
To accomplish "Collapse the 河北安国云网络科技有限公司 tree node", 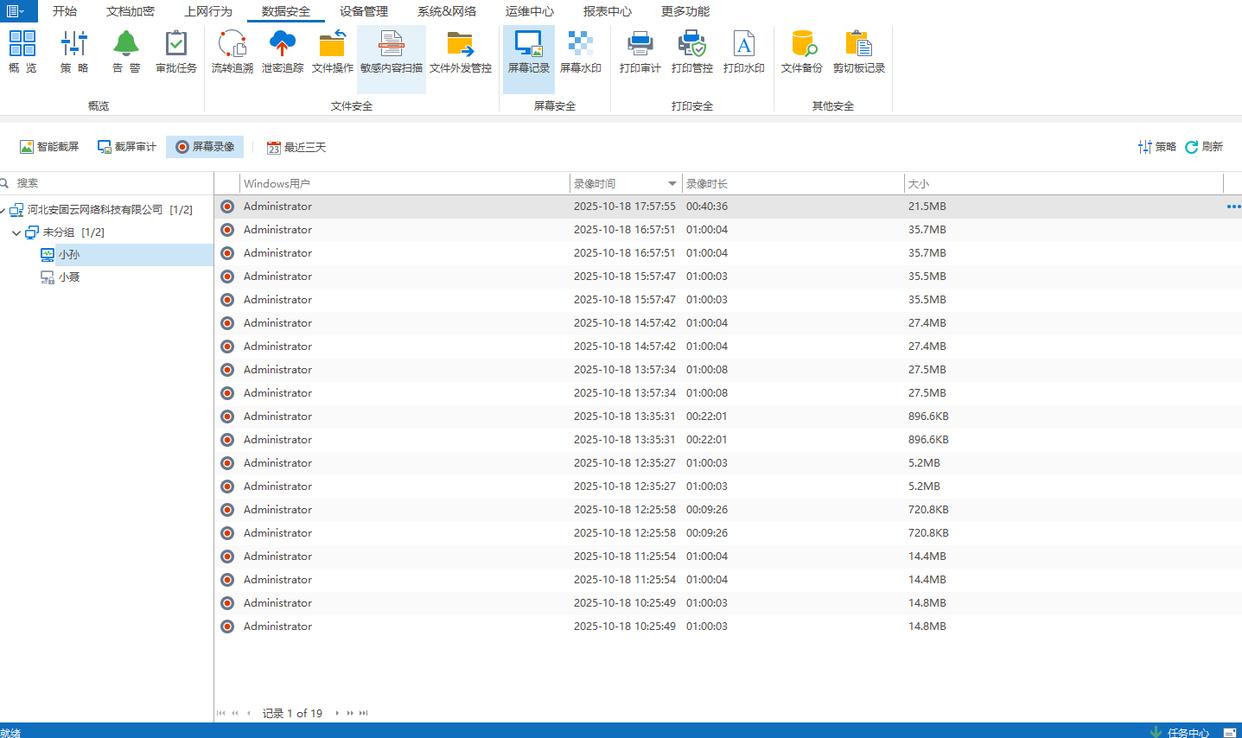I will click(4, 210).
